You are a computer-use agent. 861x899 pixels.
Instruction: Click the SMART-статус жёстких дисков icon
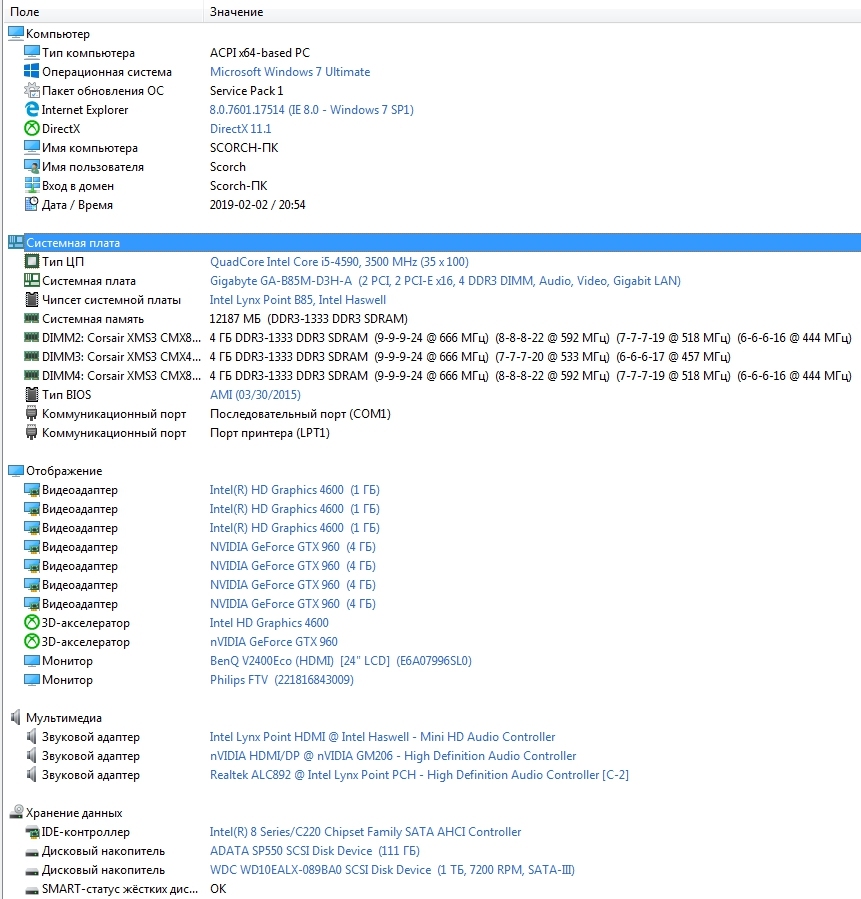pyautogui.click(x=32, y=890)
